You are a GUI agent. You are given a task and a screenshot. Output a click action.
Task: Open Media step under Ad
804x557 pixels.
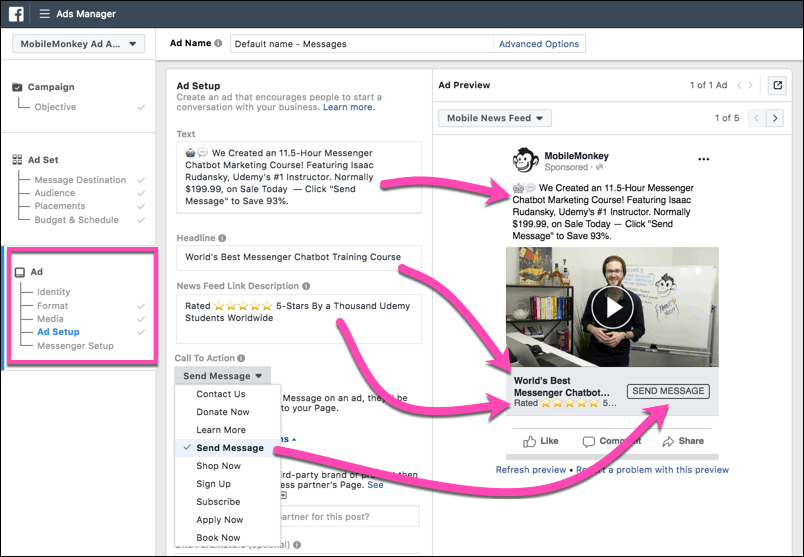click(50, 319)
